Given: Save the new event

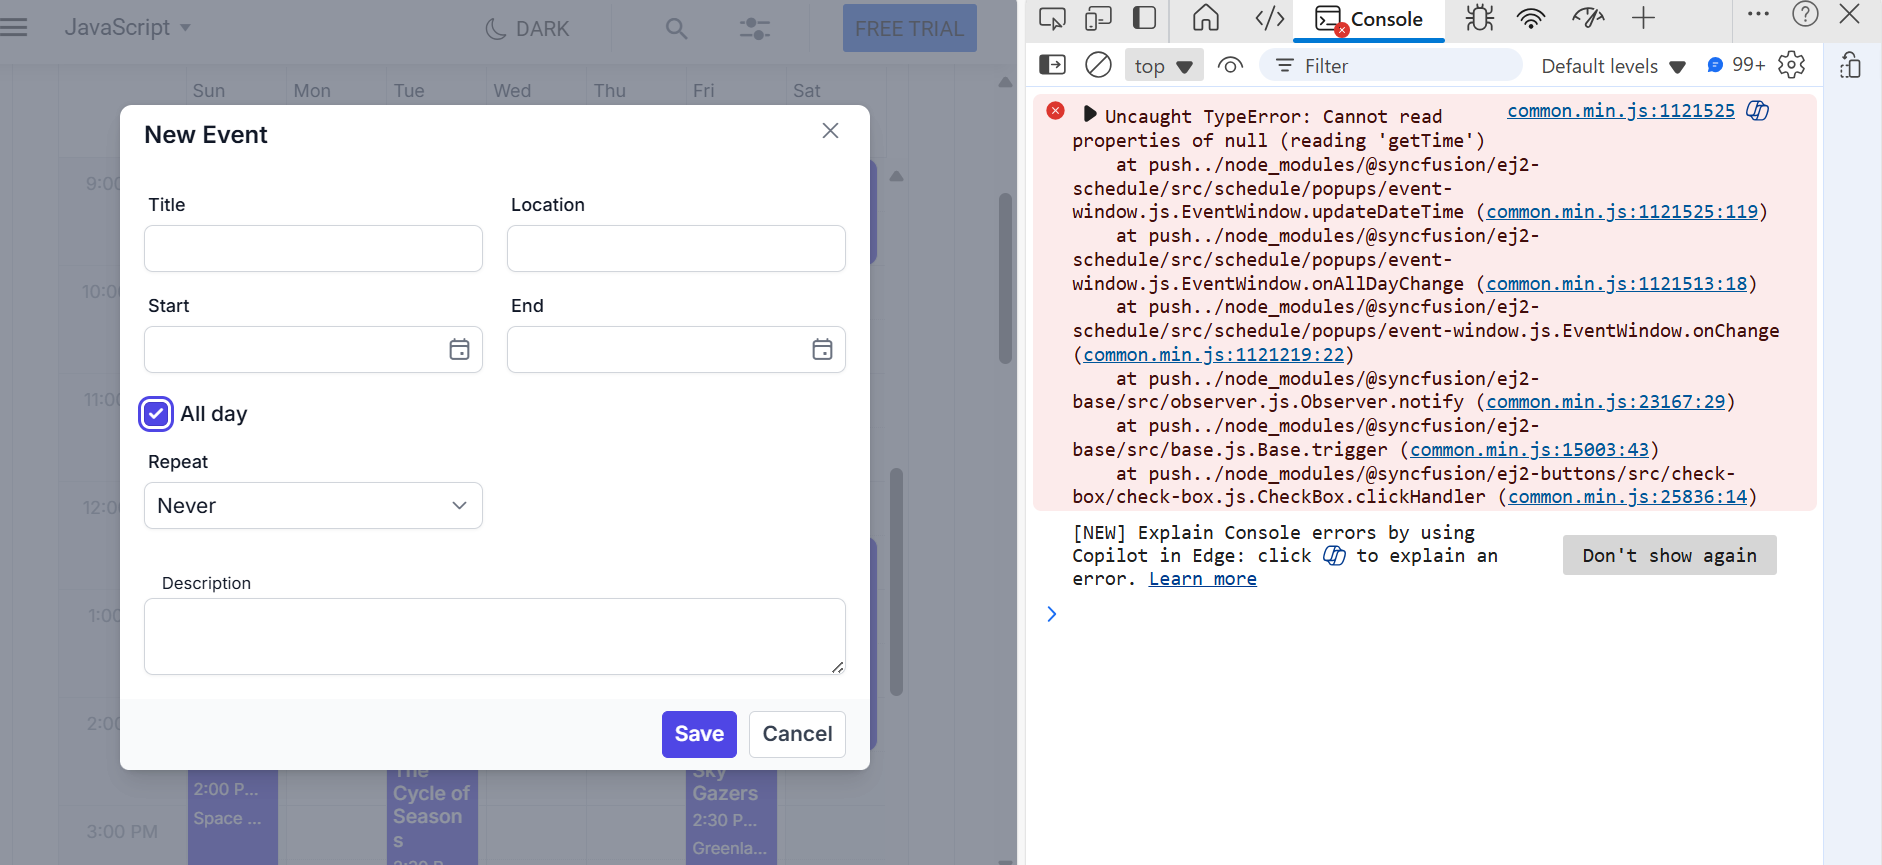Looking at the screenshot, I should click(699, 734).
